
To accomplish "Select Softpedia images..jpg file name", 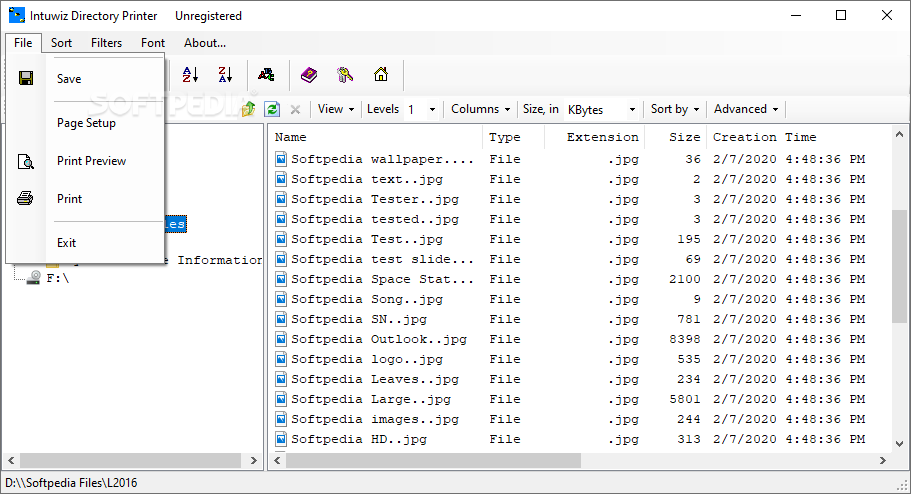I will click(x=375, y=419).
